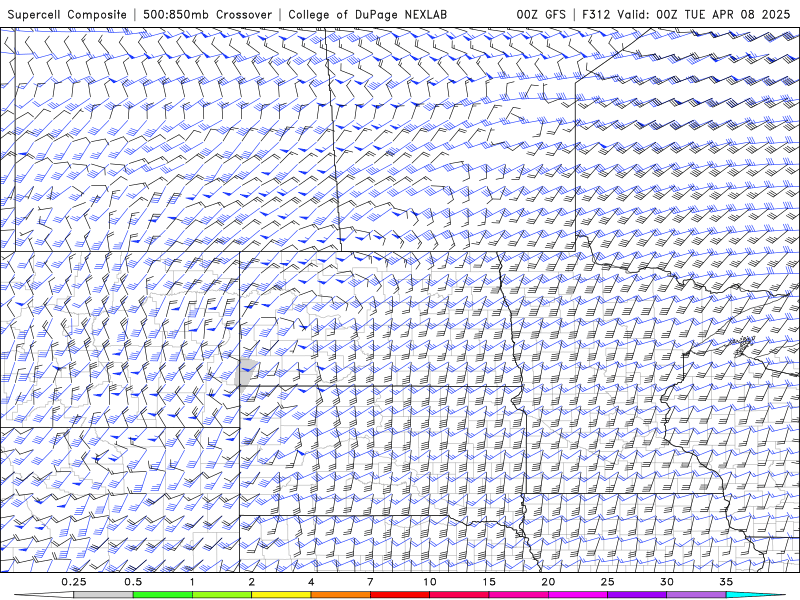Click the '0.25' color scale label
Image resolution: width=800 pixels, height=600 pixels.
pyautogui.click(x=74, y=582)
